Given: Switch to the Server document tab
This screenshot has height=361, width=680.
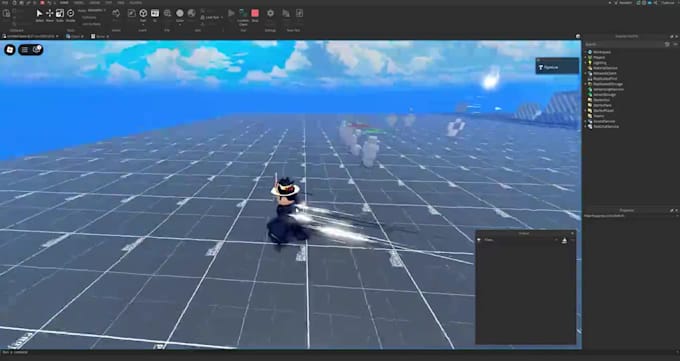Looking at the screenshot, I should coord(101,36).
